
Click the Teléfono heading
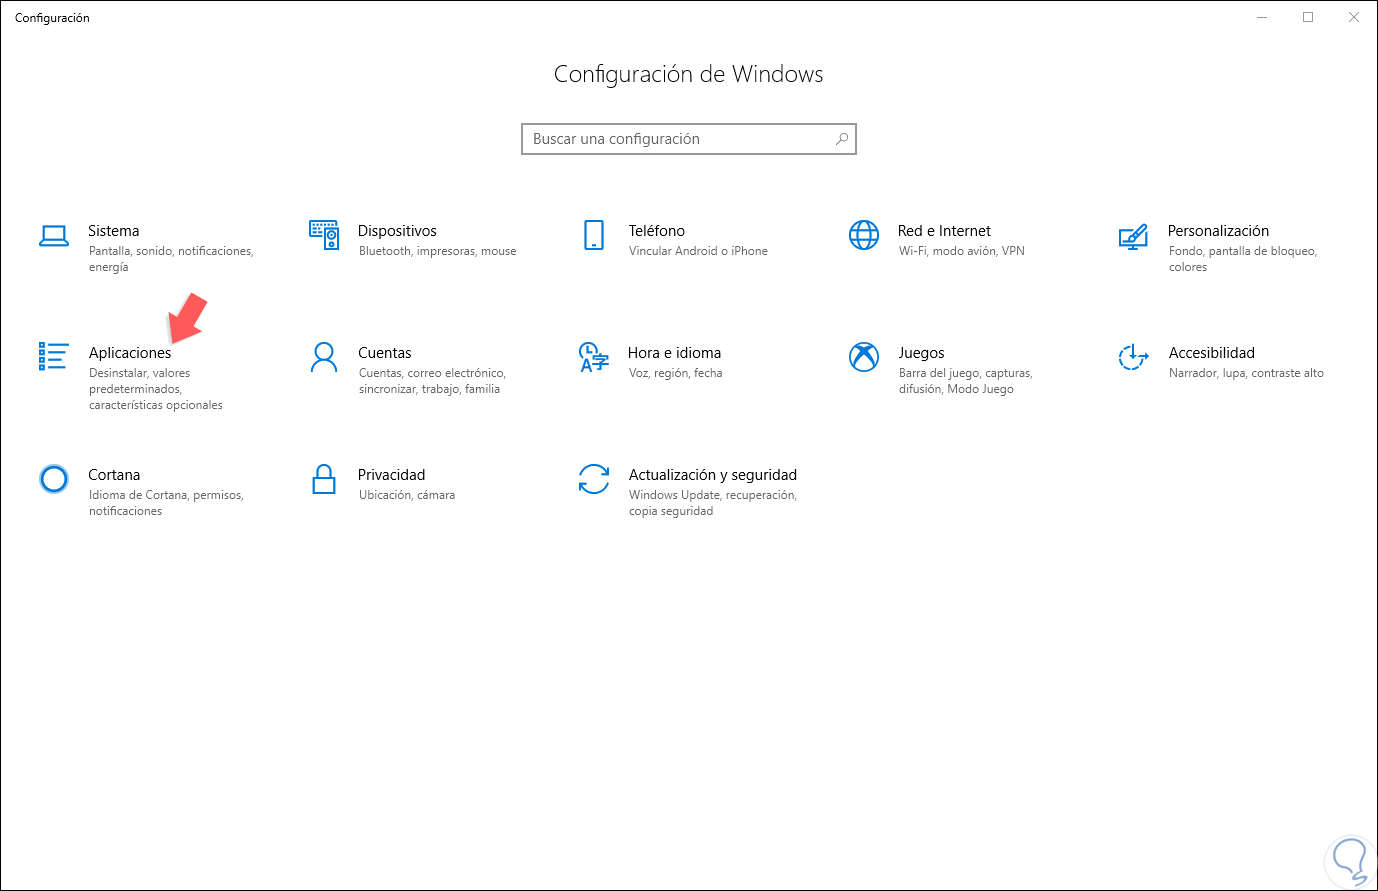[657, 231]
